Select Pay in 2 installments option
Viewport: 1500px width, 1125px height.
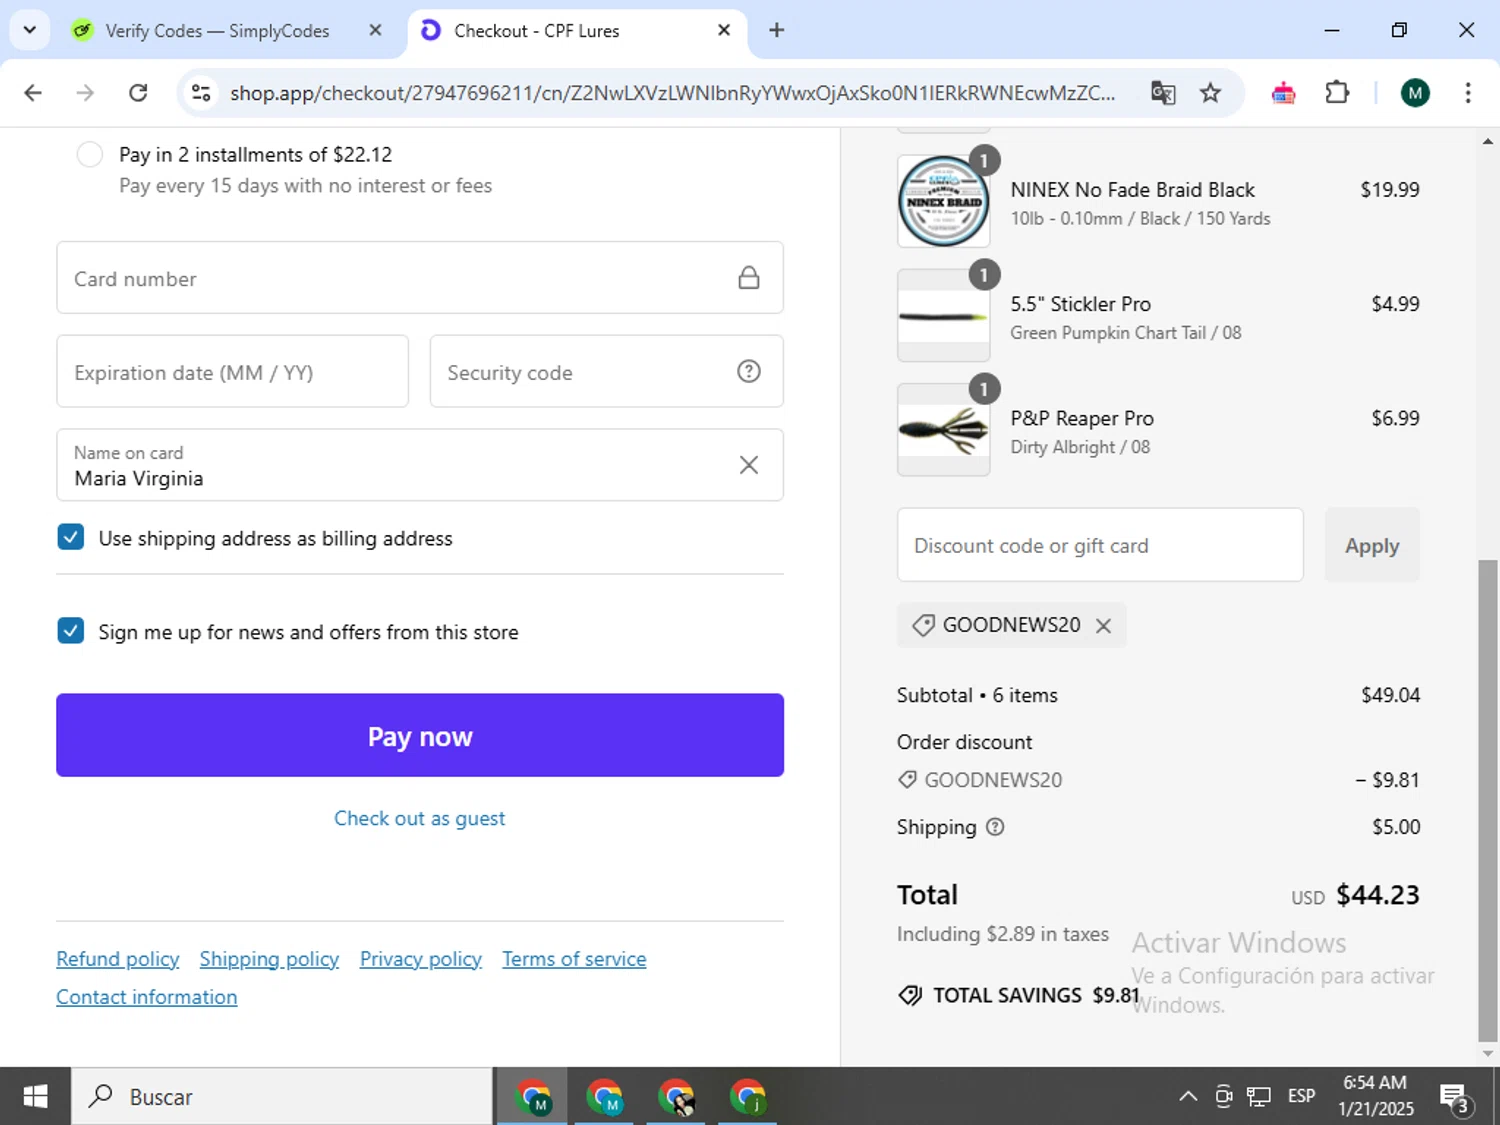click(90, 154)
